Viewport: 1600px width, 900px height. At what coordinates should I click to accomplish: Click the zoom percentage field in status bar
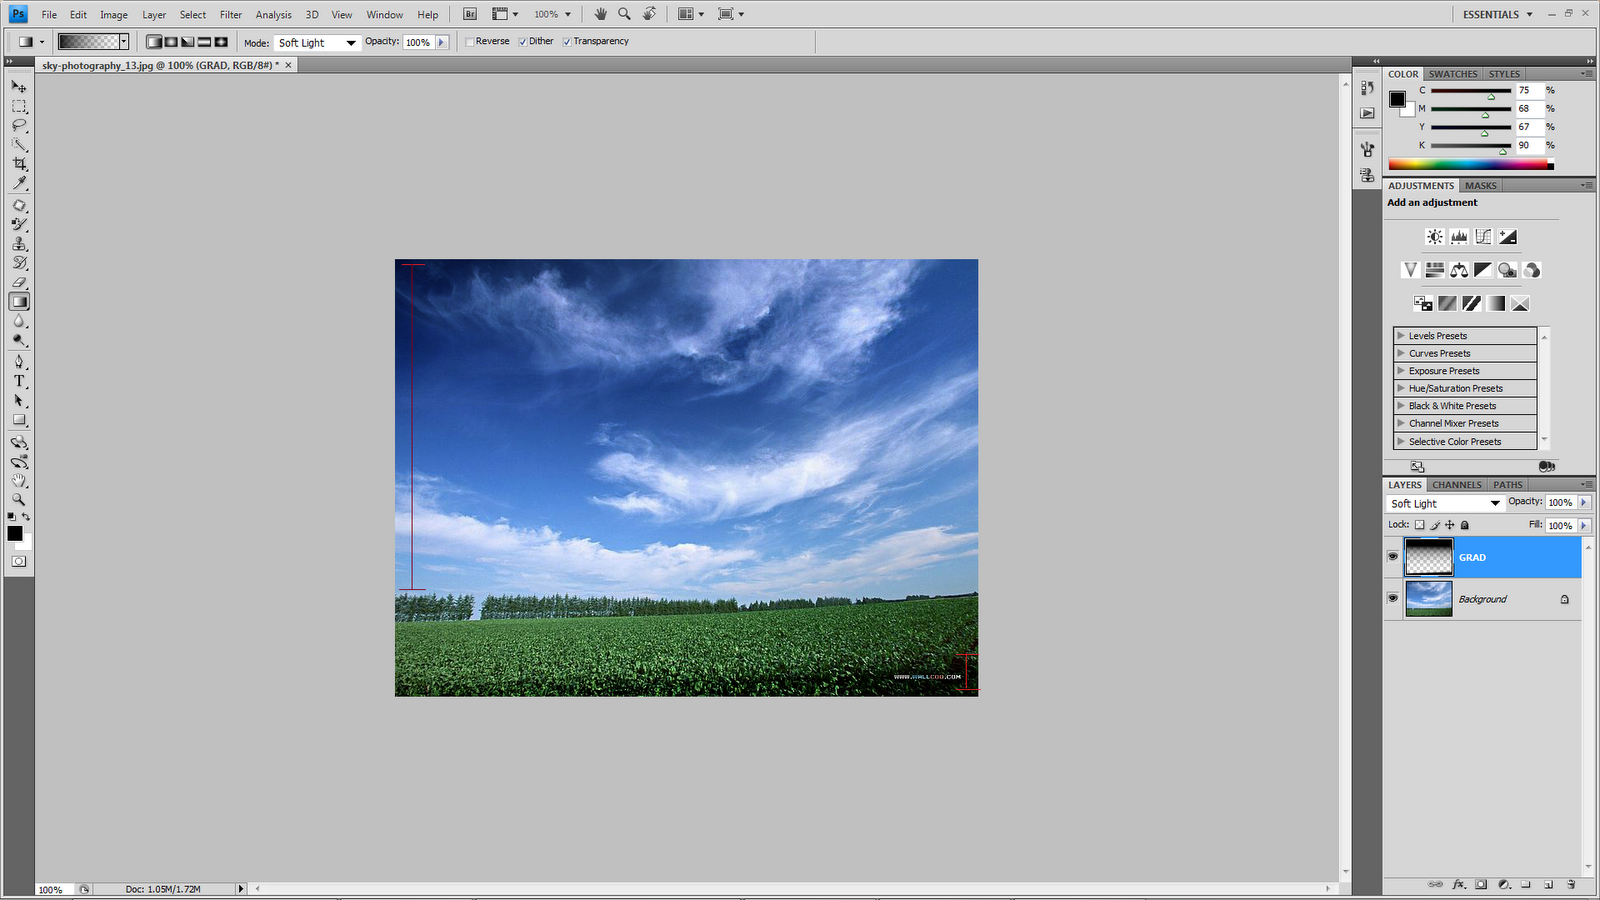click(x=55, y=889)
